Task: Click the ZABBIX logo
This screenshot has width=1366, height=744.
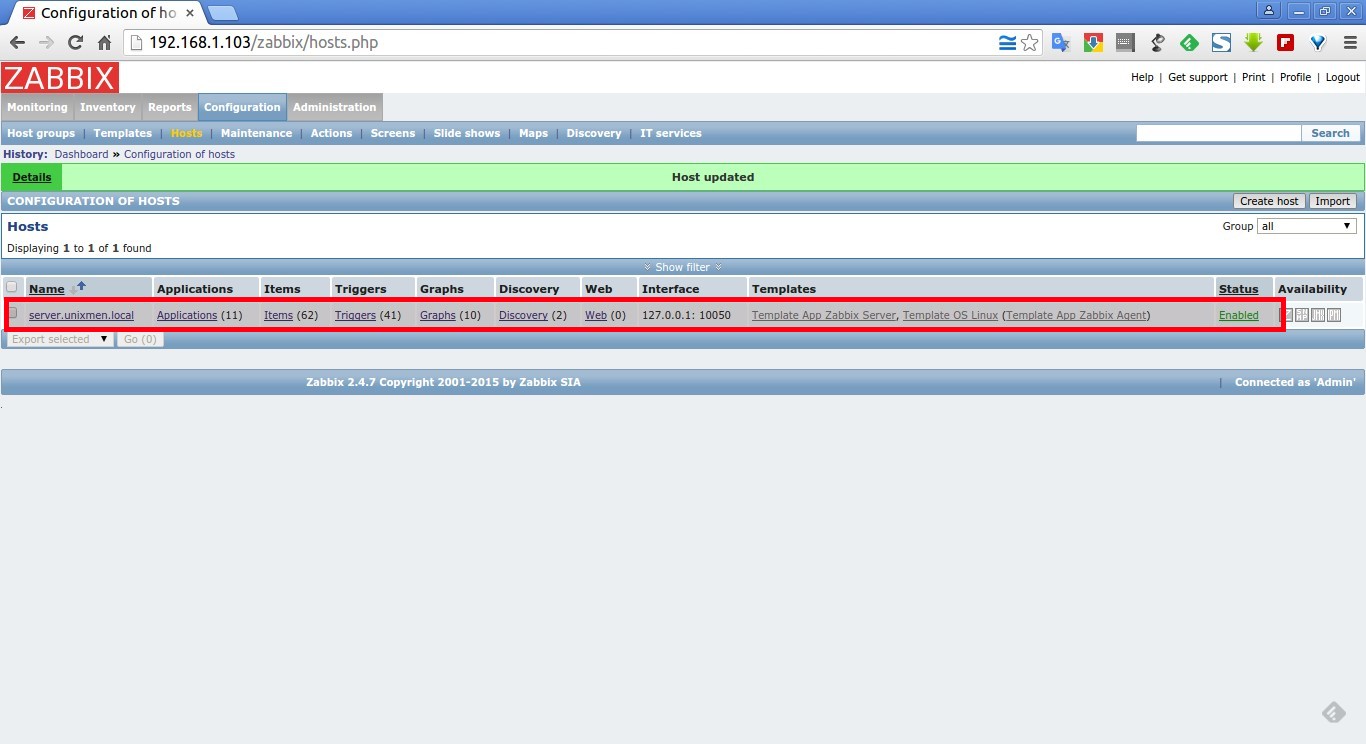Action: pyautogui.click(x=60, y=78)
